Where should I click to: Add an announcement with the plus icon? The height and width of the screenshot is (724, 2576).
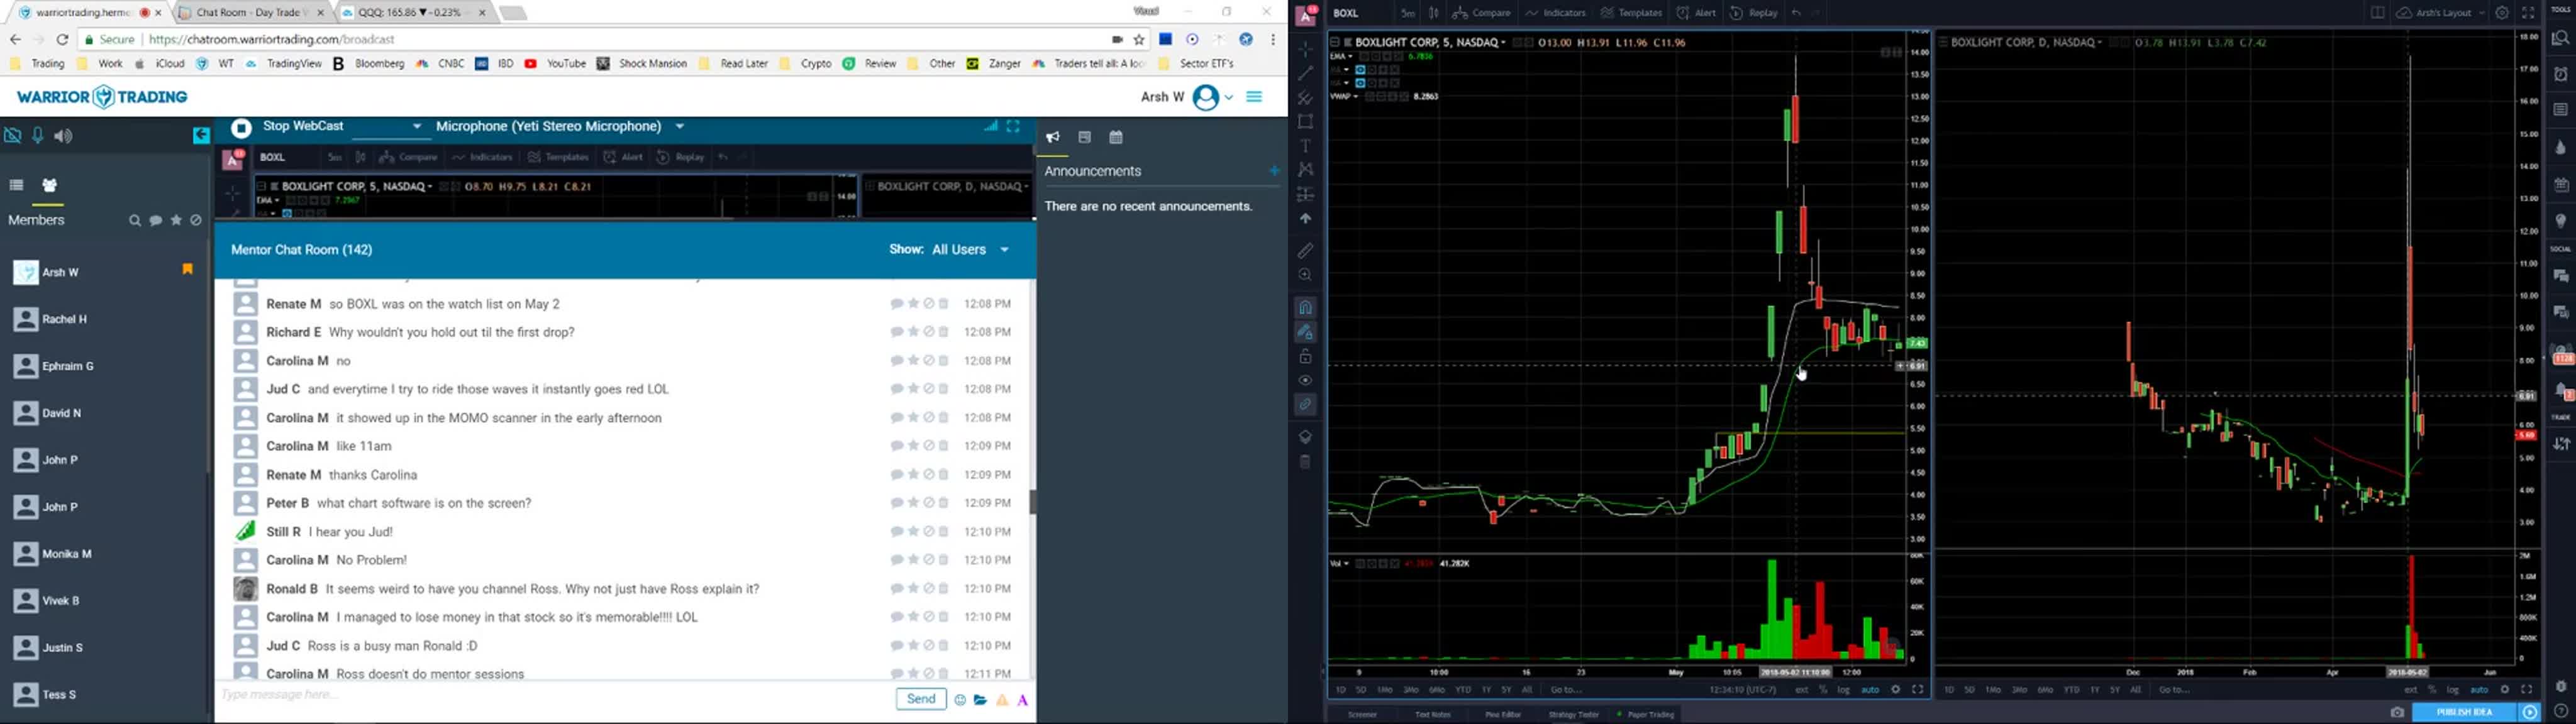tap(1274, 171)
